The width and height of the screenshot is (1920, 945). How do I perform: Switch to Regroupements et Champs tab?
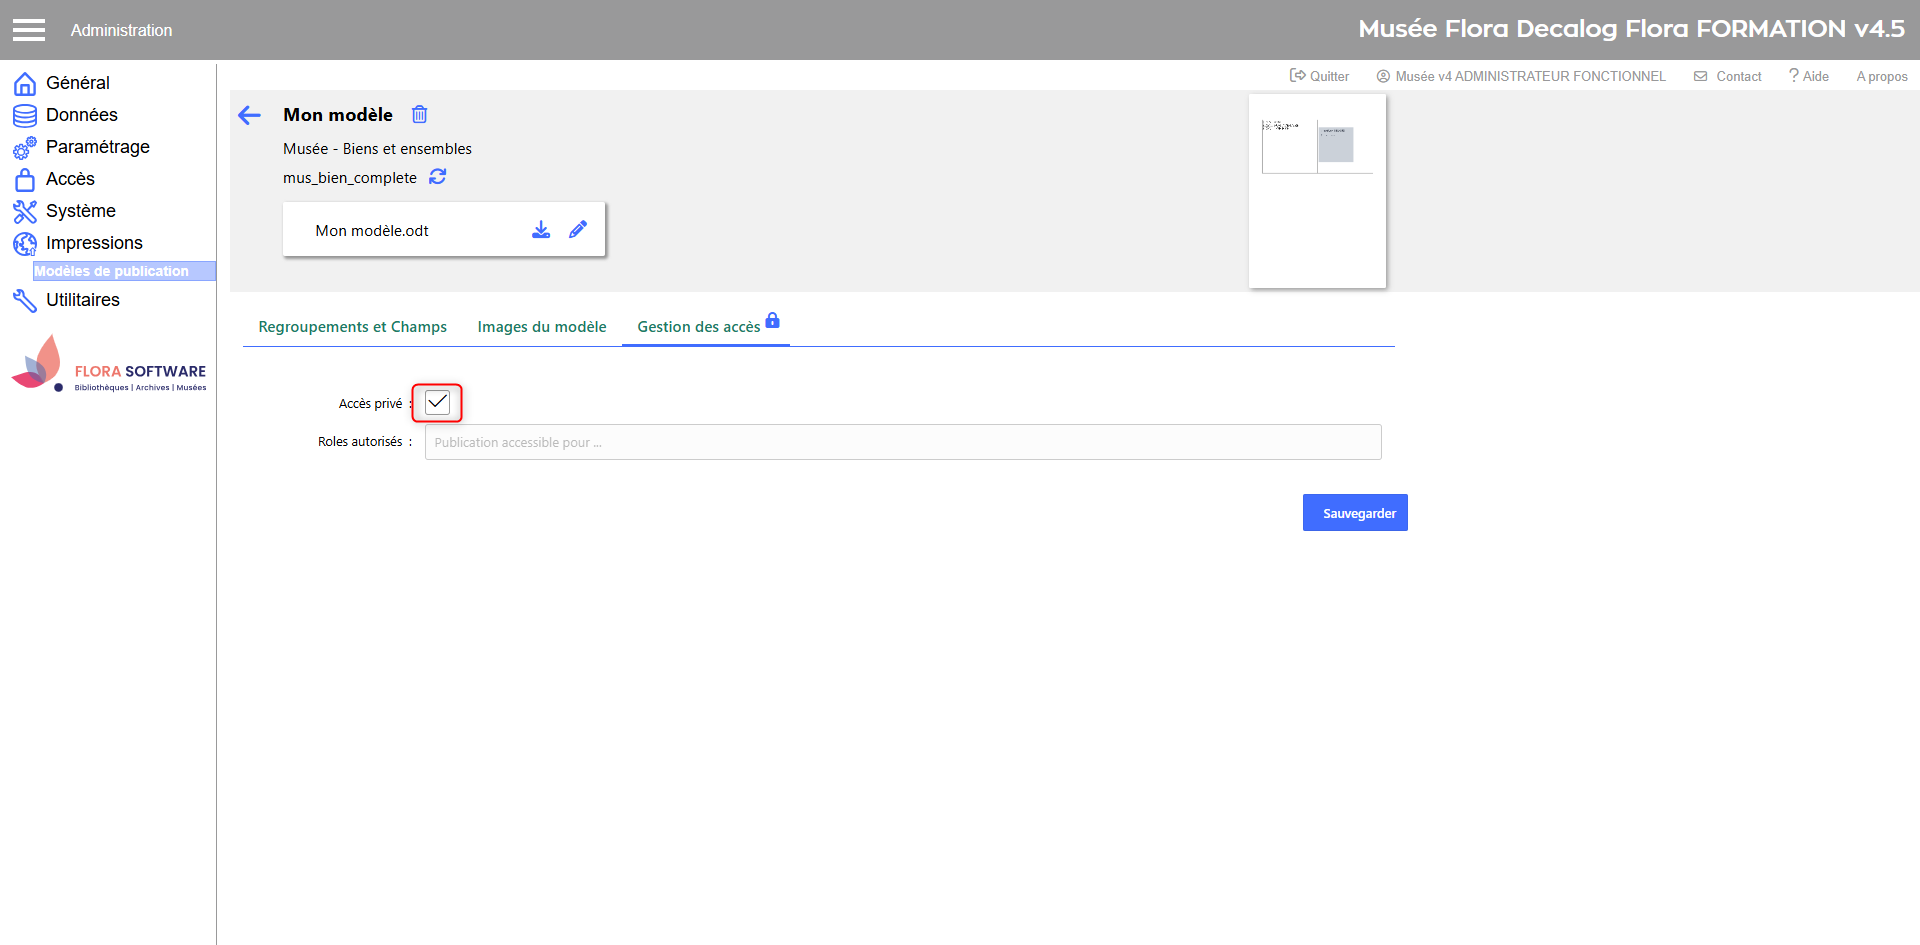coord(352,327)
